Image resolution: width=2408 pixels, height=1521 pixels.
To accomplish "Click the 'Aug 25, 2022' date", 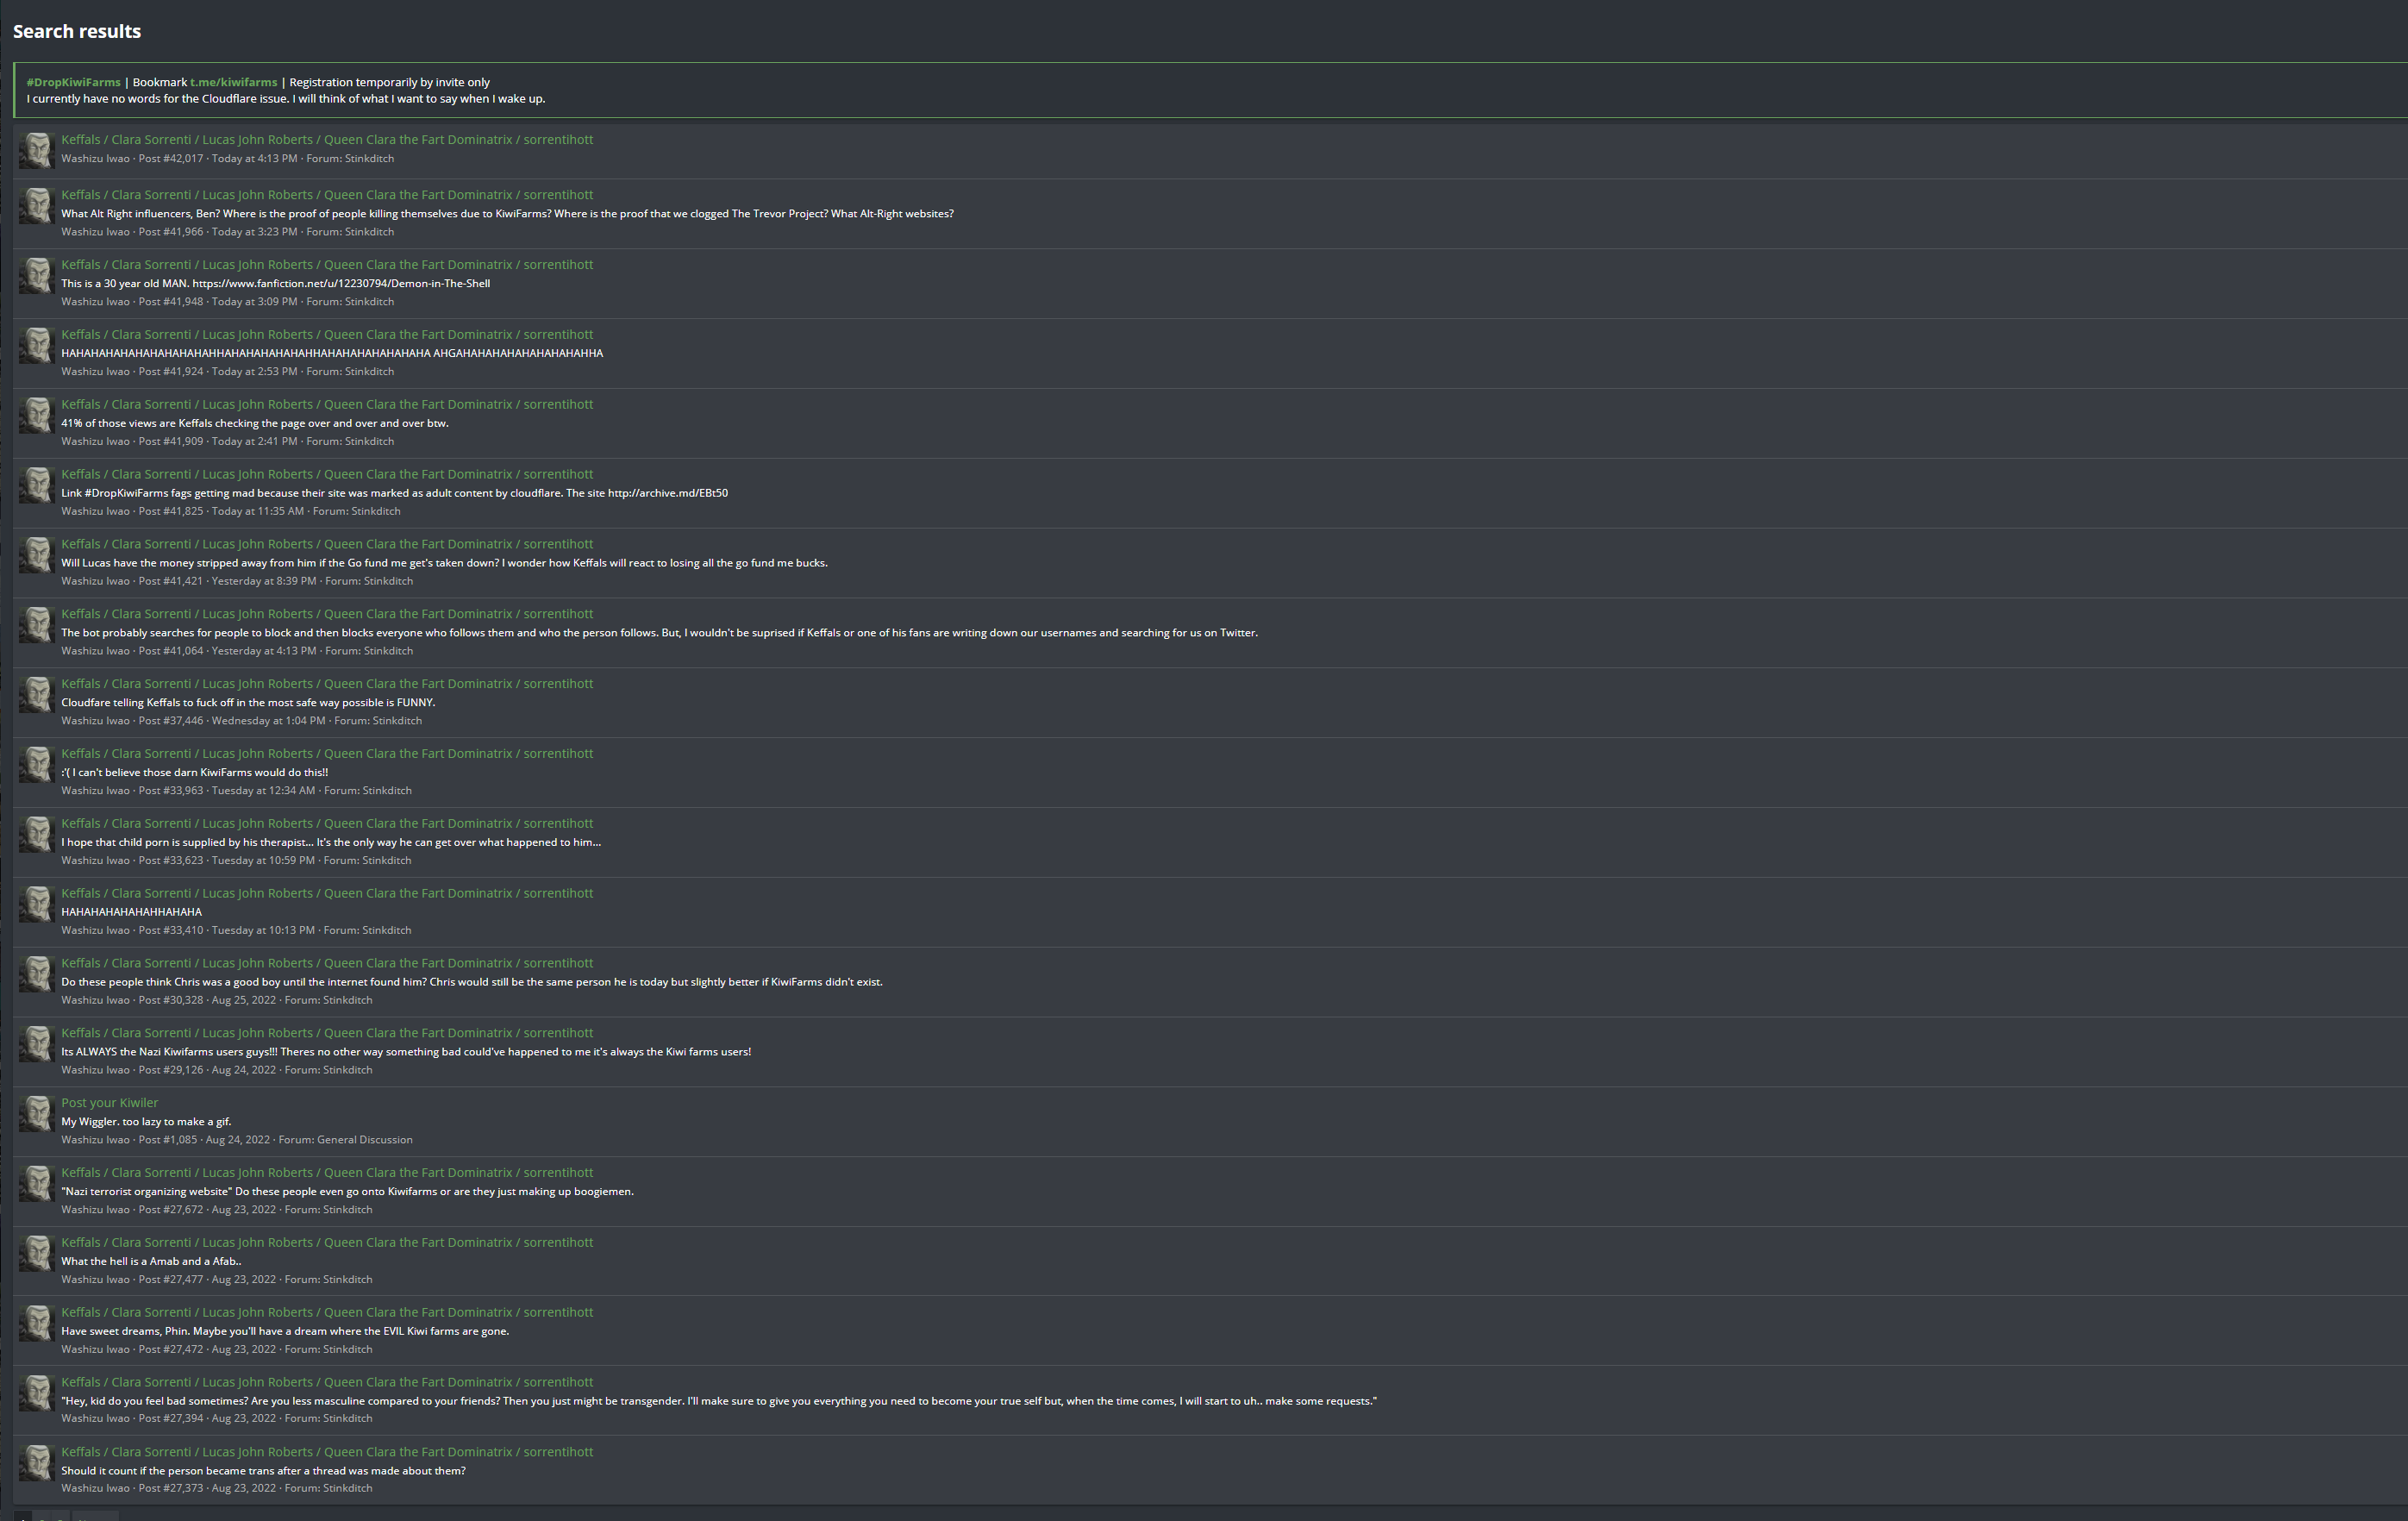I will (244, 1000).
